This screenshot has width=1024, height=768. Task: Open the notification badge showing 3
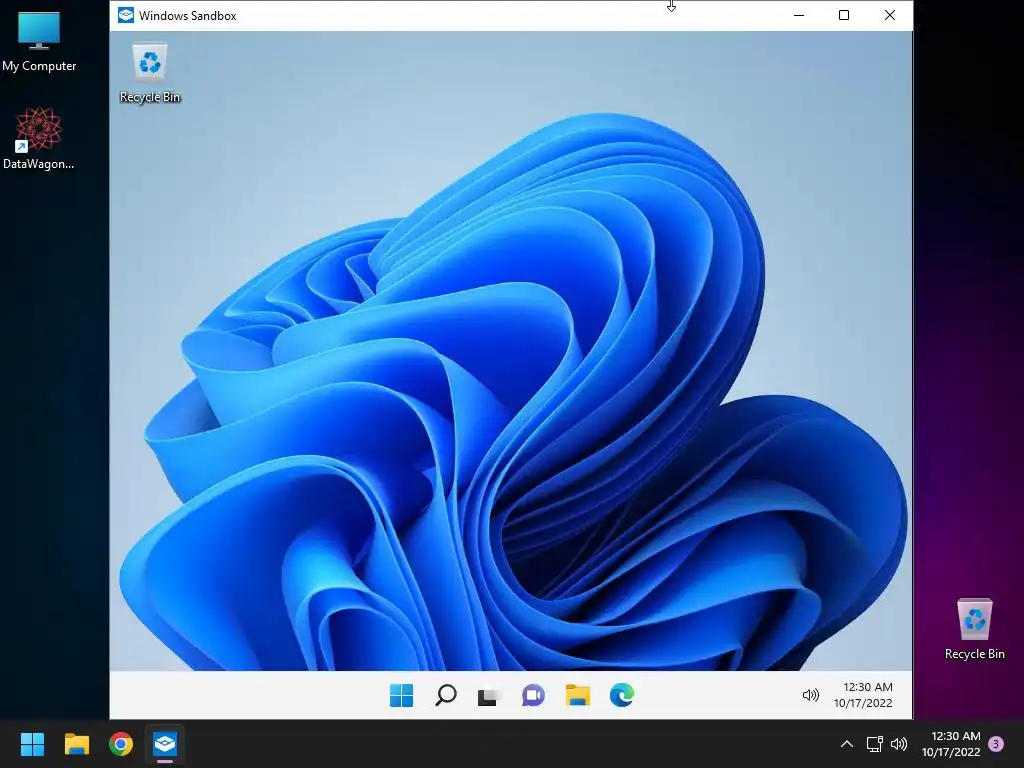(996, 743)
